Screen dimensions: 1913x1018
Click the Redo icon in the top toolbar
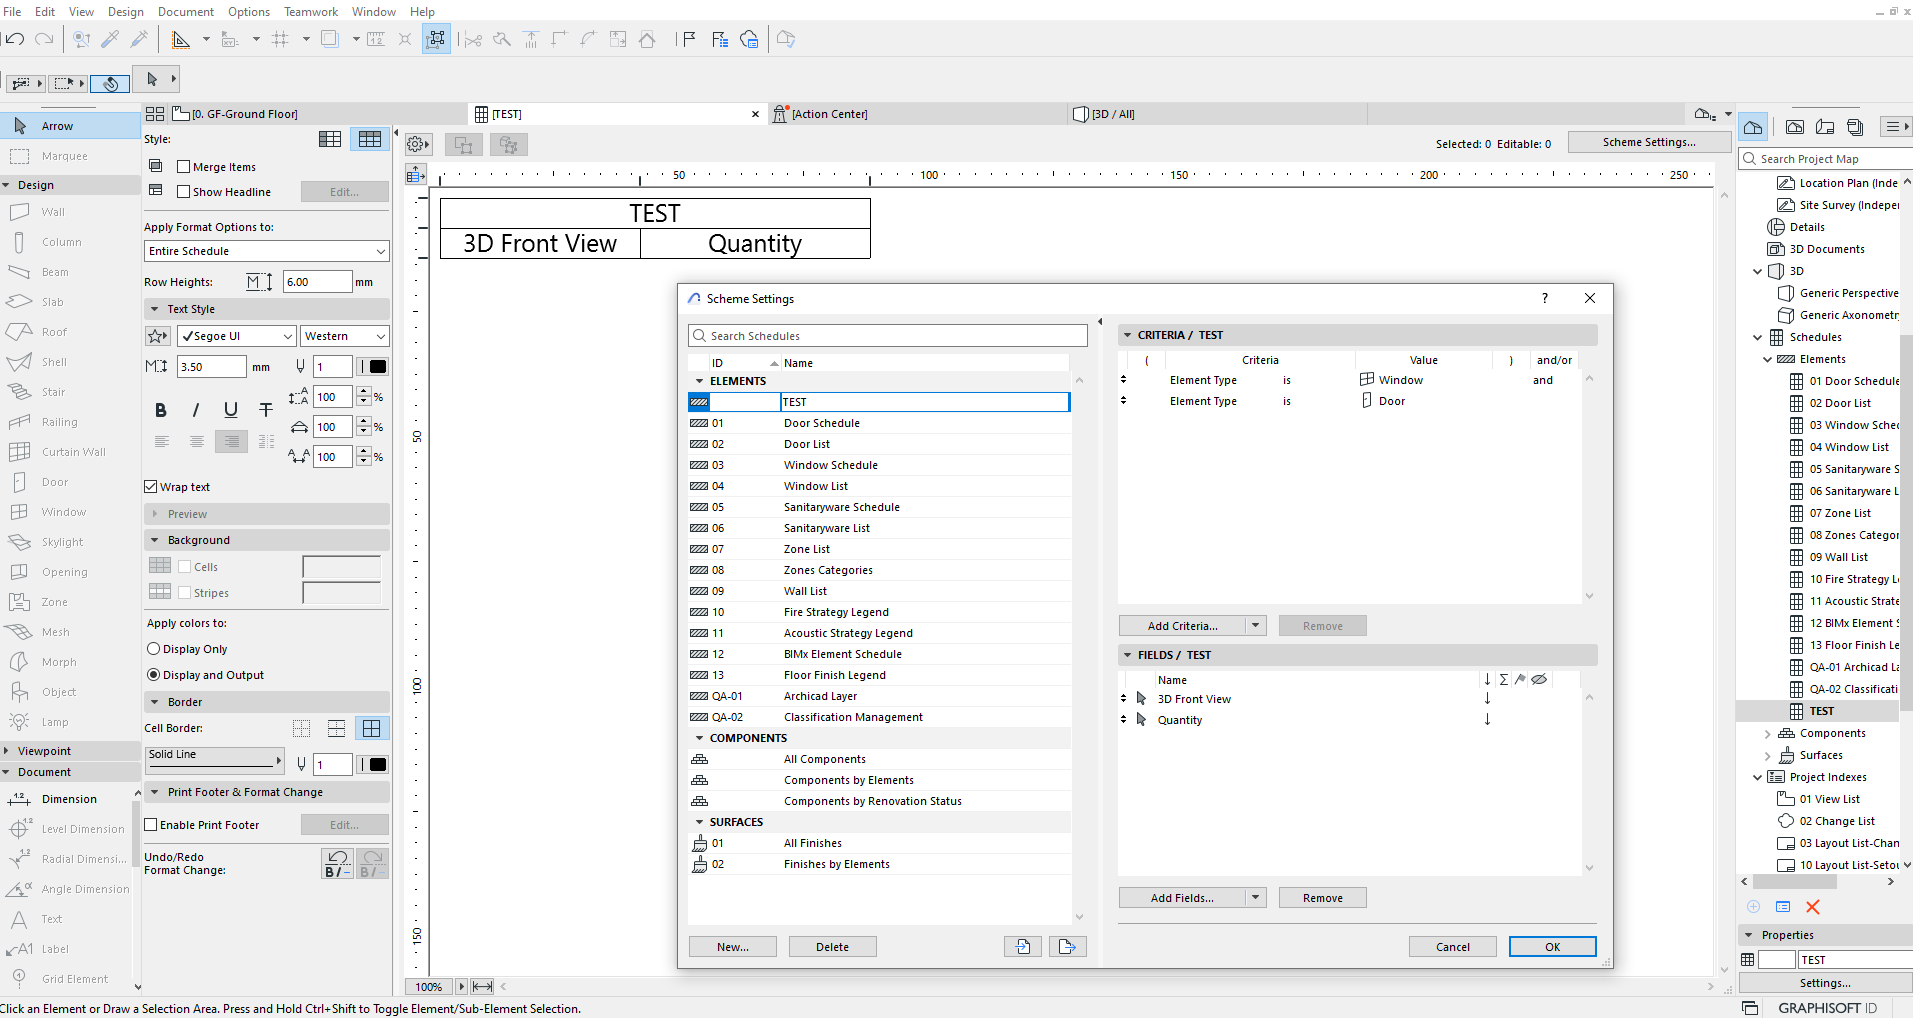click(44, 39)
